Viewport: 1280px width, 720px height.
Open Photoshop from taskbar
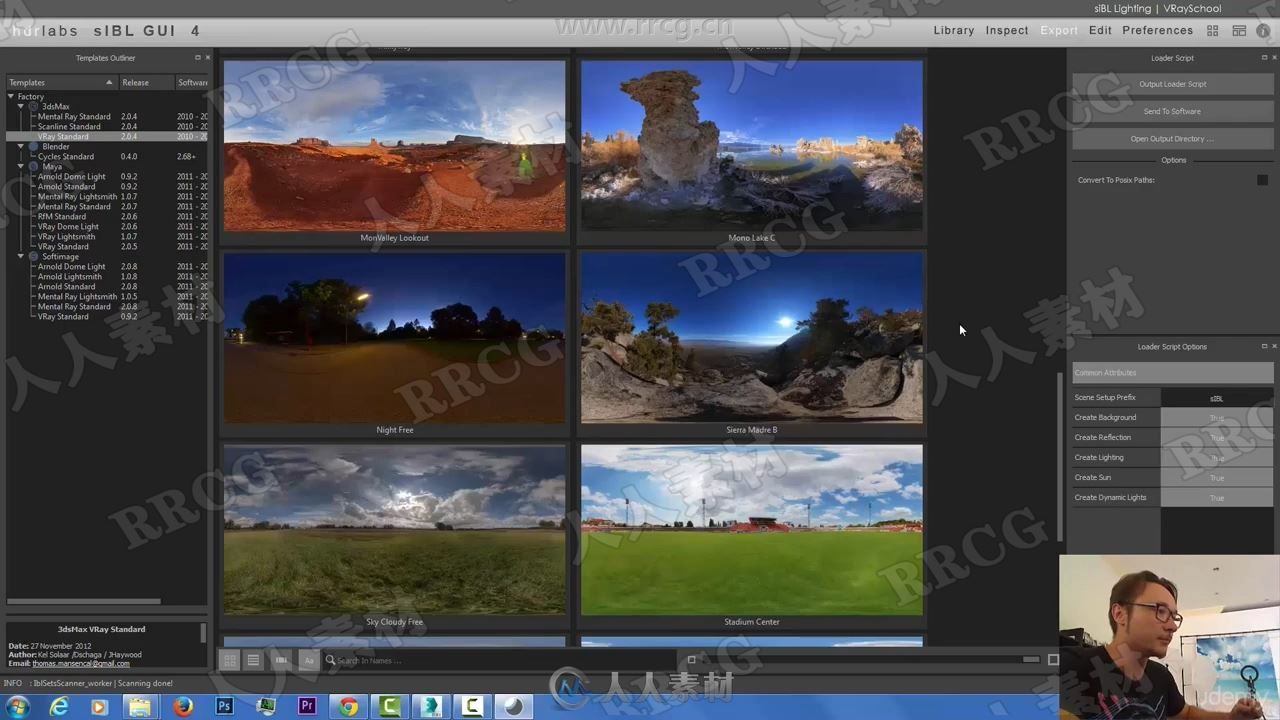[224, 706]
